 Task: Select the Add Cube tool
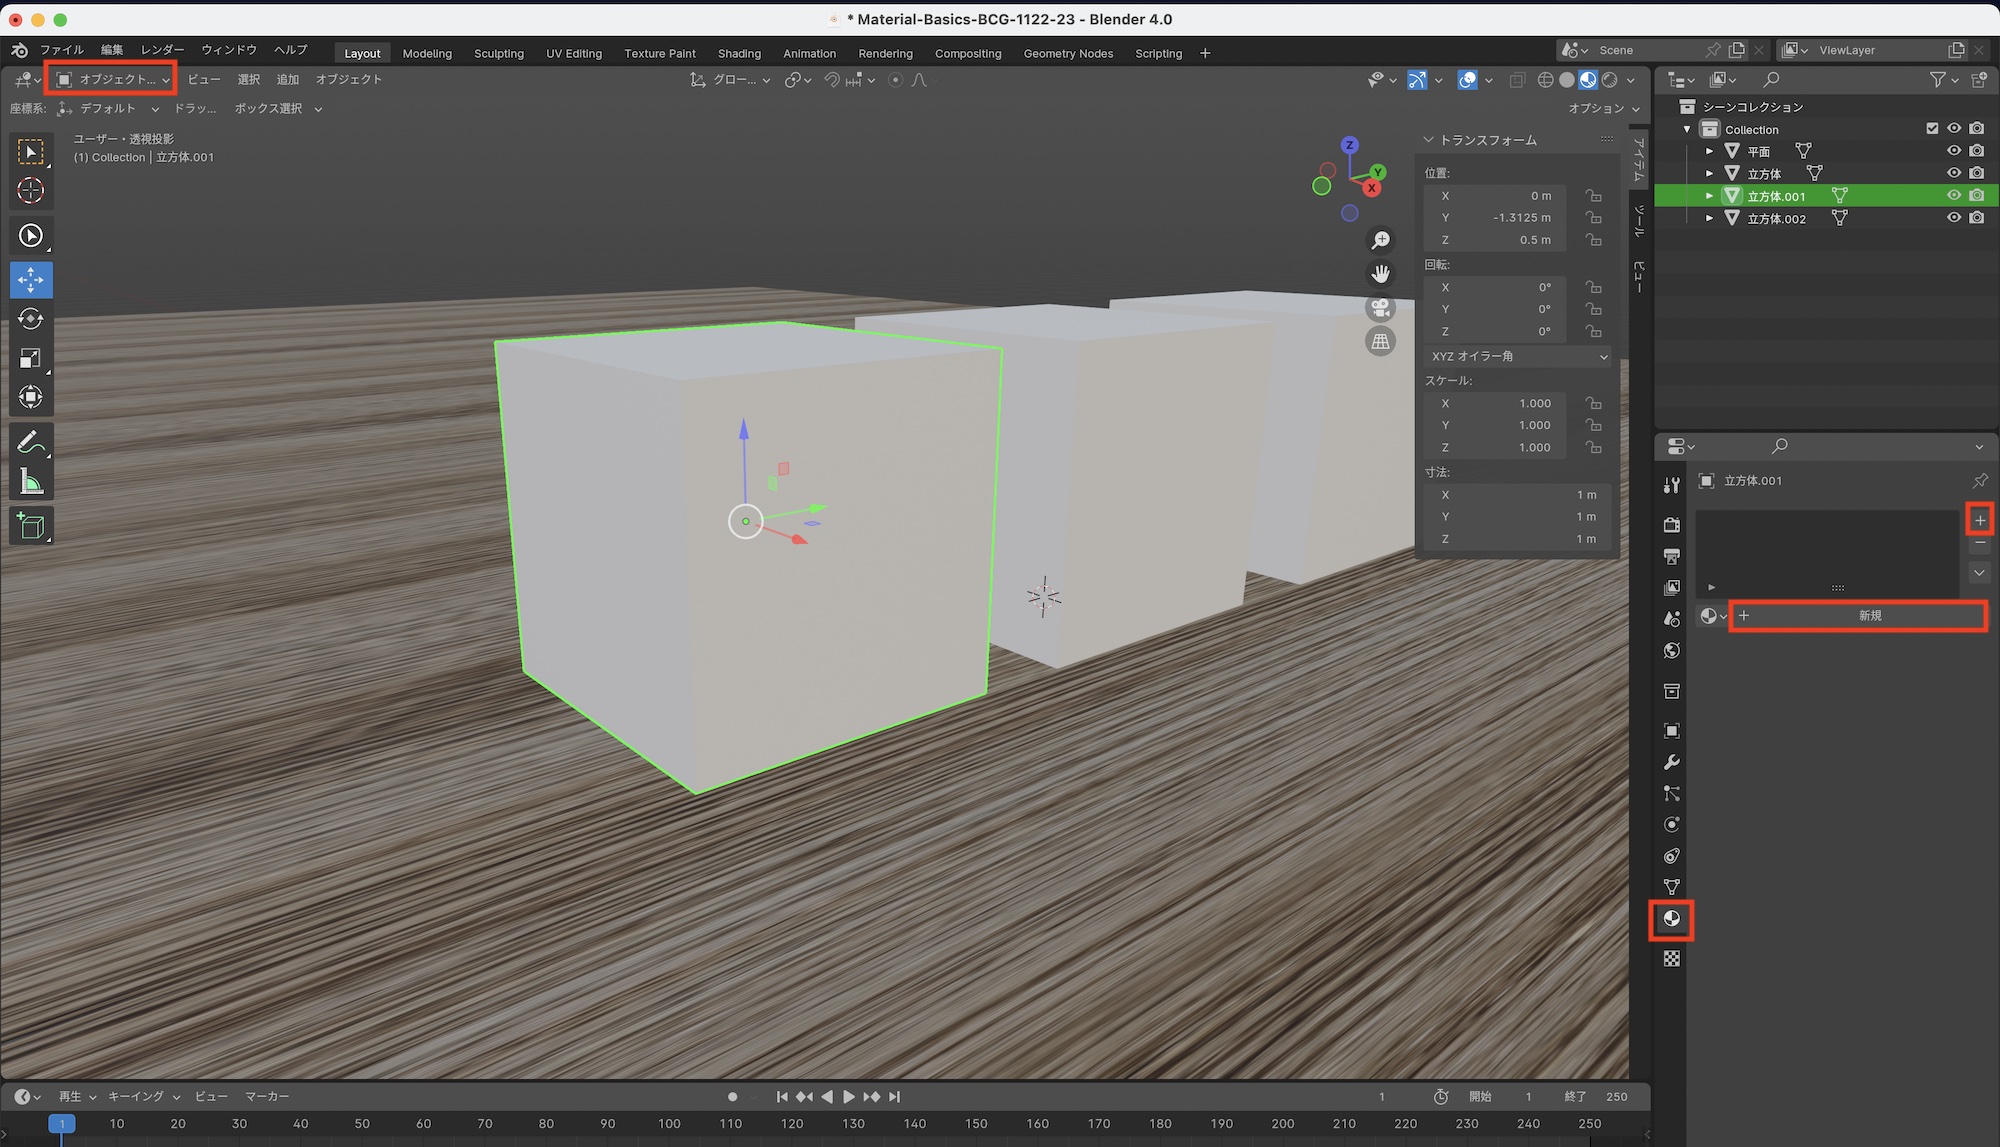point(30,526)
